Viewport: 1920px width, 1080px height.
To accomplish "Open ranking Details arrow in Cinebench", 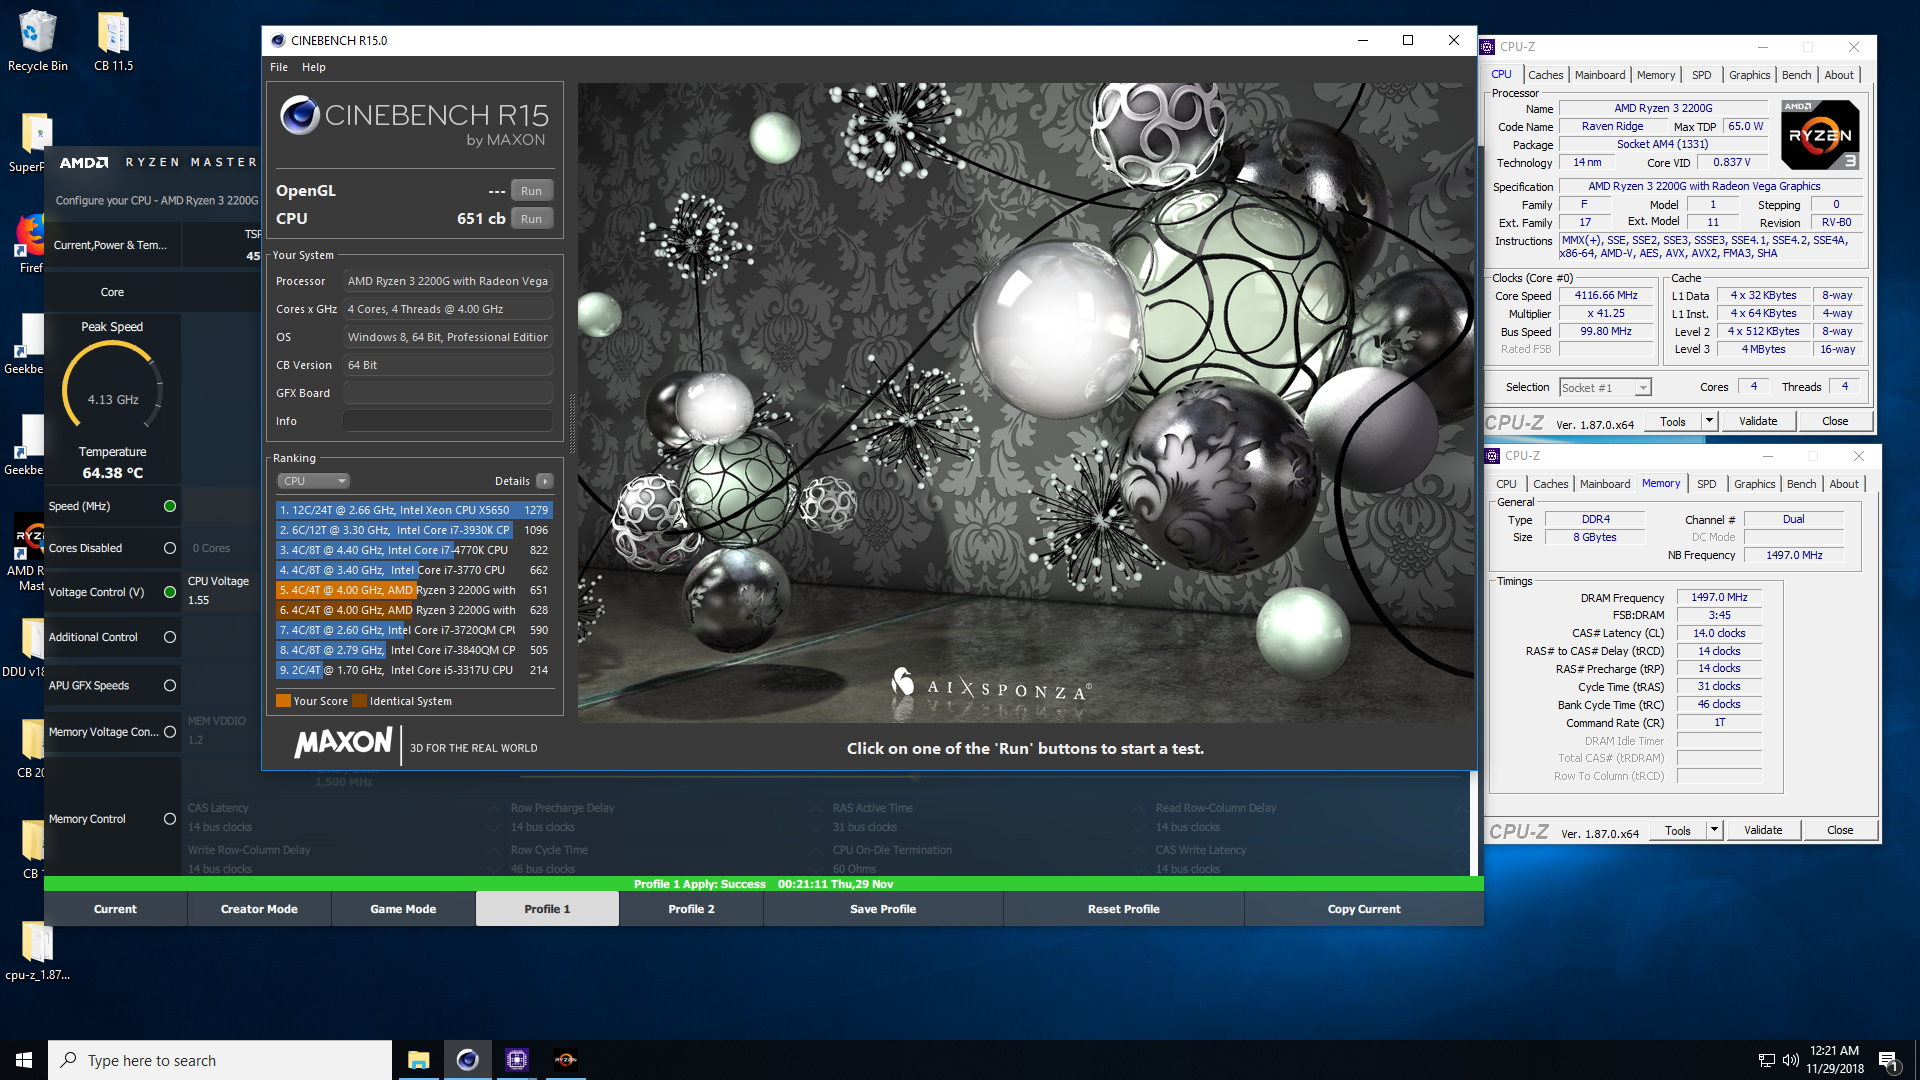I will (x=544, y=481).
